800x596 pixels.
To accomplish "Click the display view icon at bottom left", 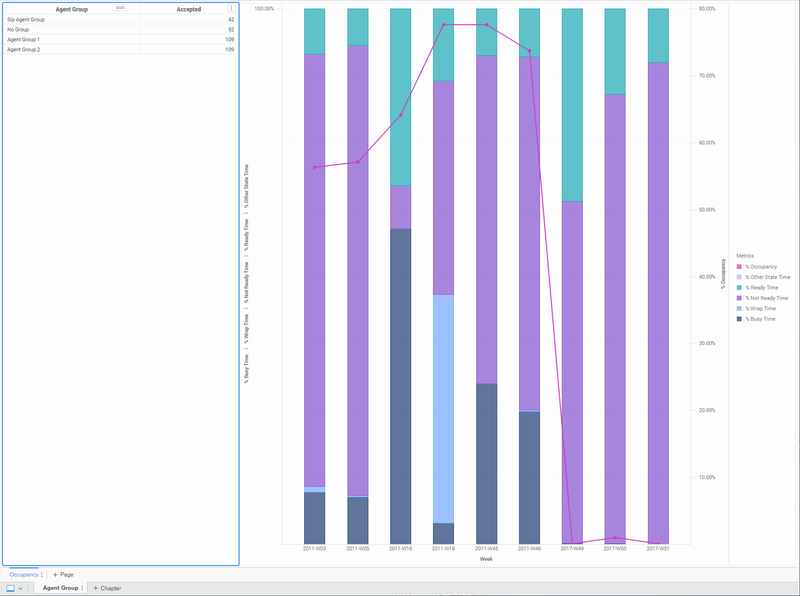I will tap(11, 588).
